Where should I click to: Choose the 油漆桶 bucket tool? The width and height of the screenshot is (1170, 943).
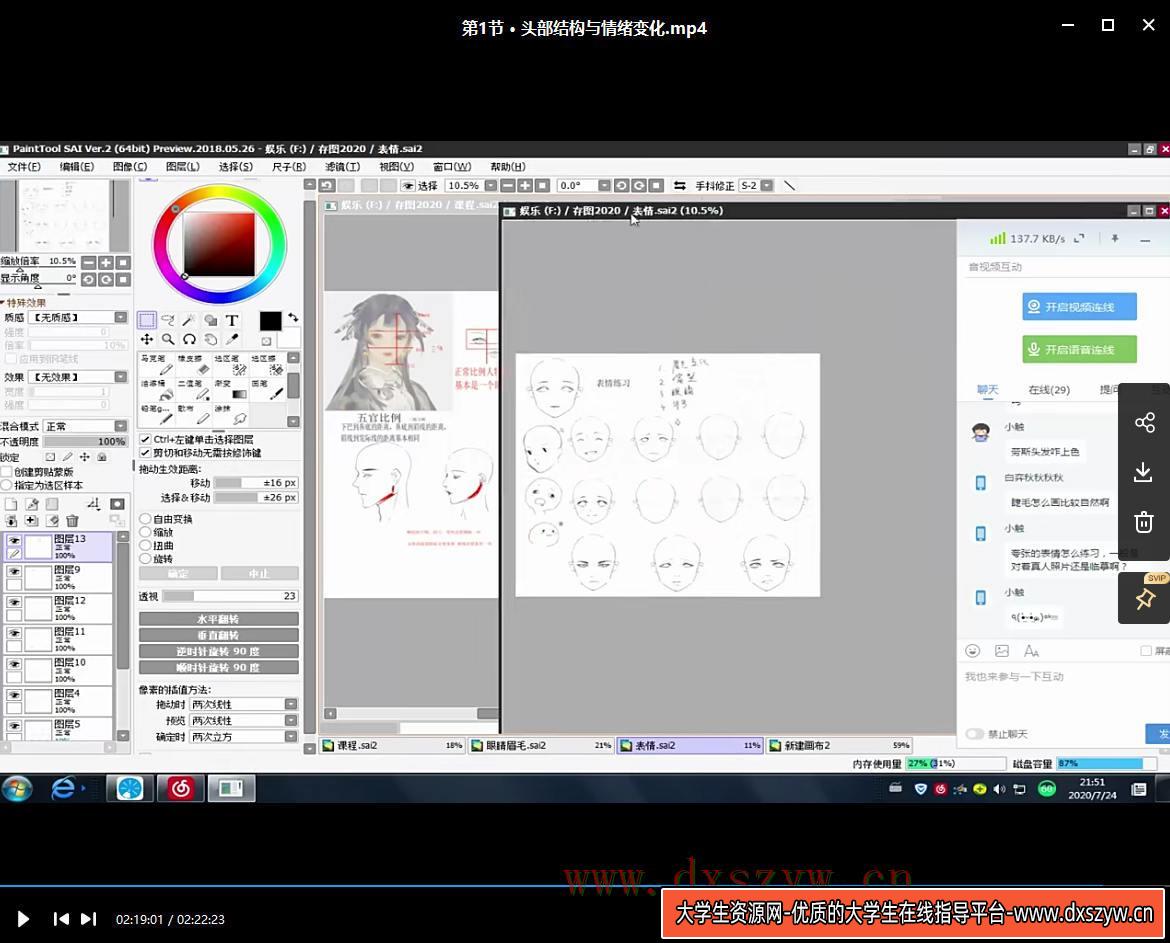coord(156,389)
